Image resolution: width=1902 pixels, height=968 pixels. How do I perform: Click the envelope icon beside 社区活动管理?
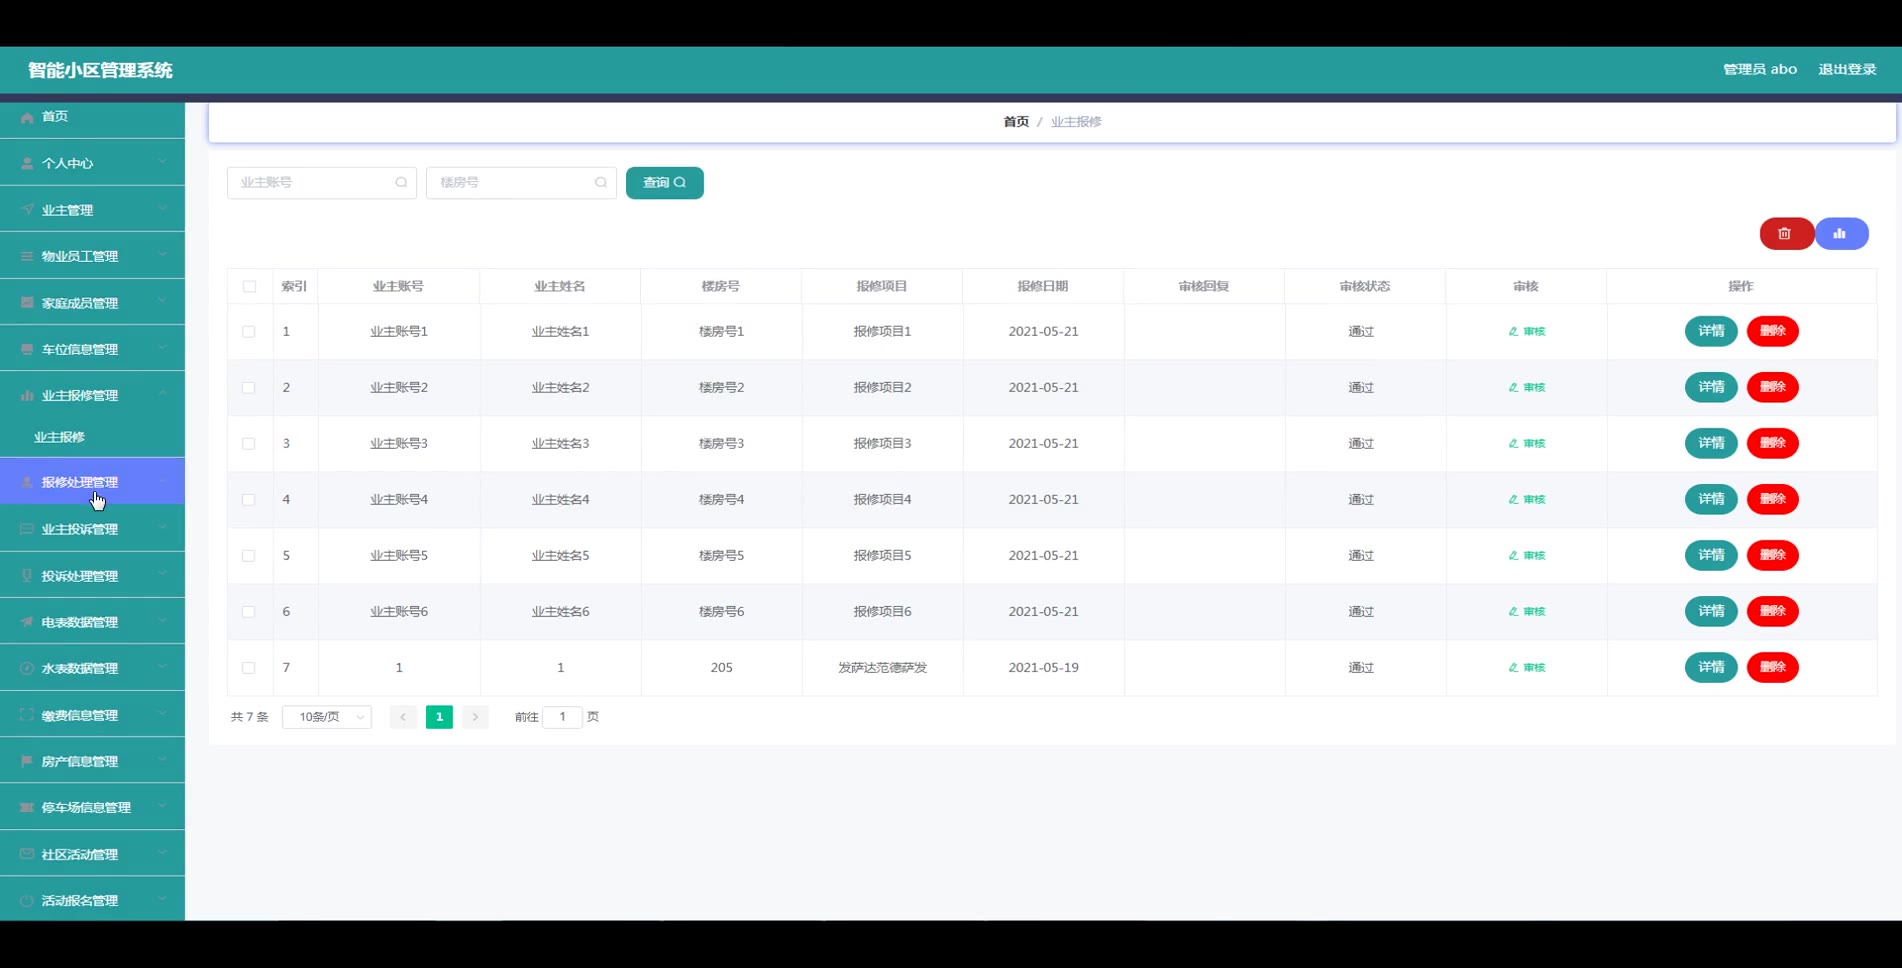(27, 854)
